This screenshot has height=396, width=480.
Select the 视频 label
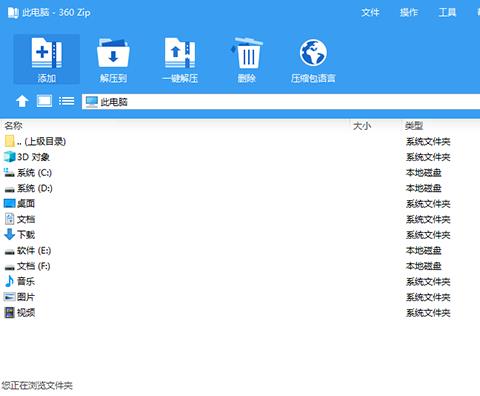26,312
